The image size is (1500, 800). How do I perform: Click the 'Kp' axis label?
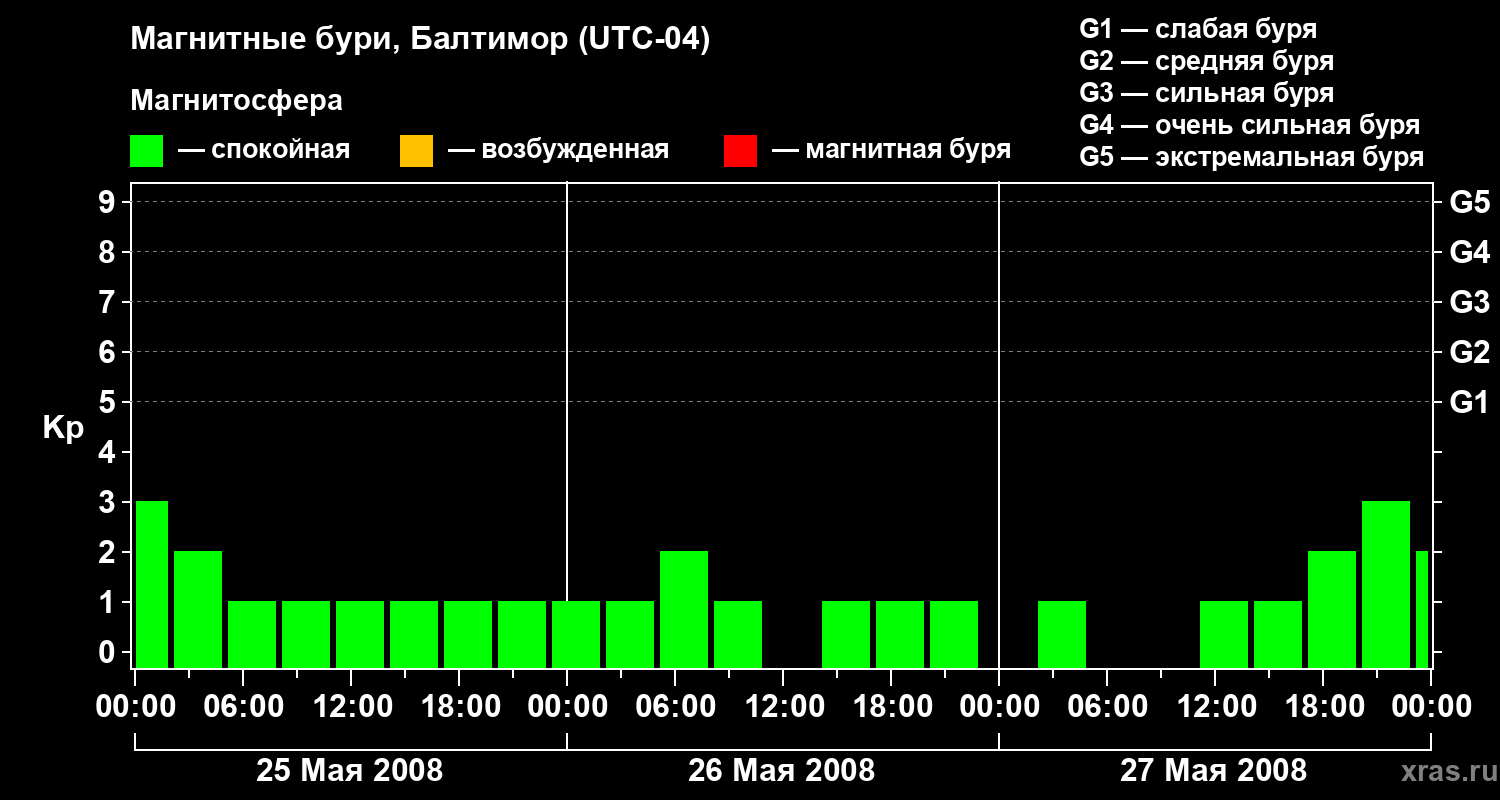pyautogui.click(x=63, y=428)
